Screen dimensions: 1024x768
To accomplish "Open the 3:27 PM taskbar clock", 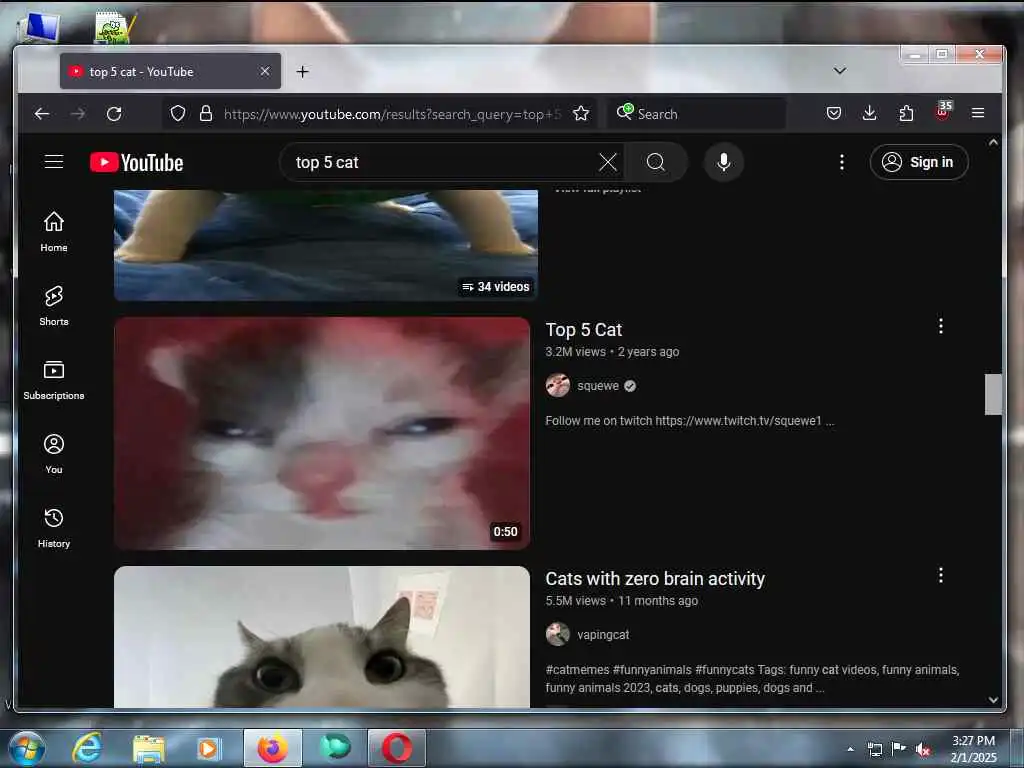I will click(x=974, y=749).
